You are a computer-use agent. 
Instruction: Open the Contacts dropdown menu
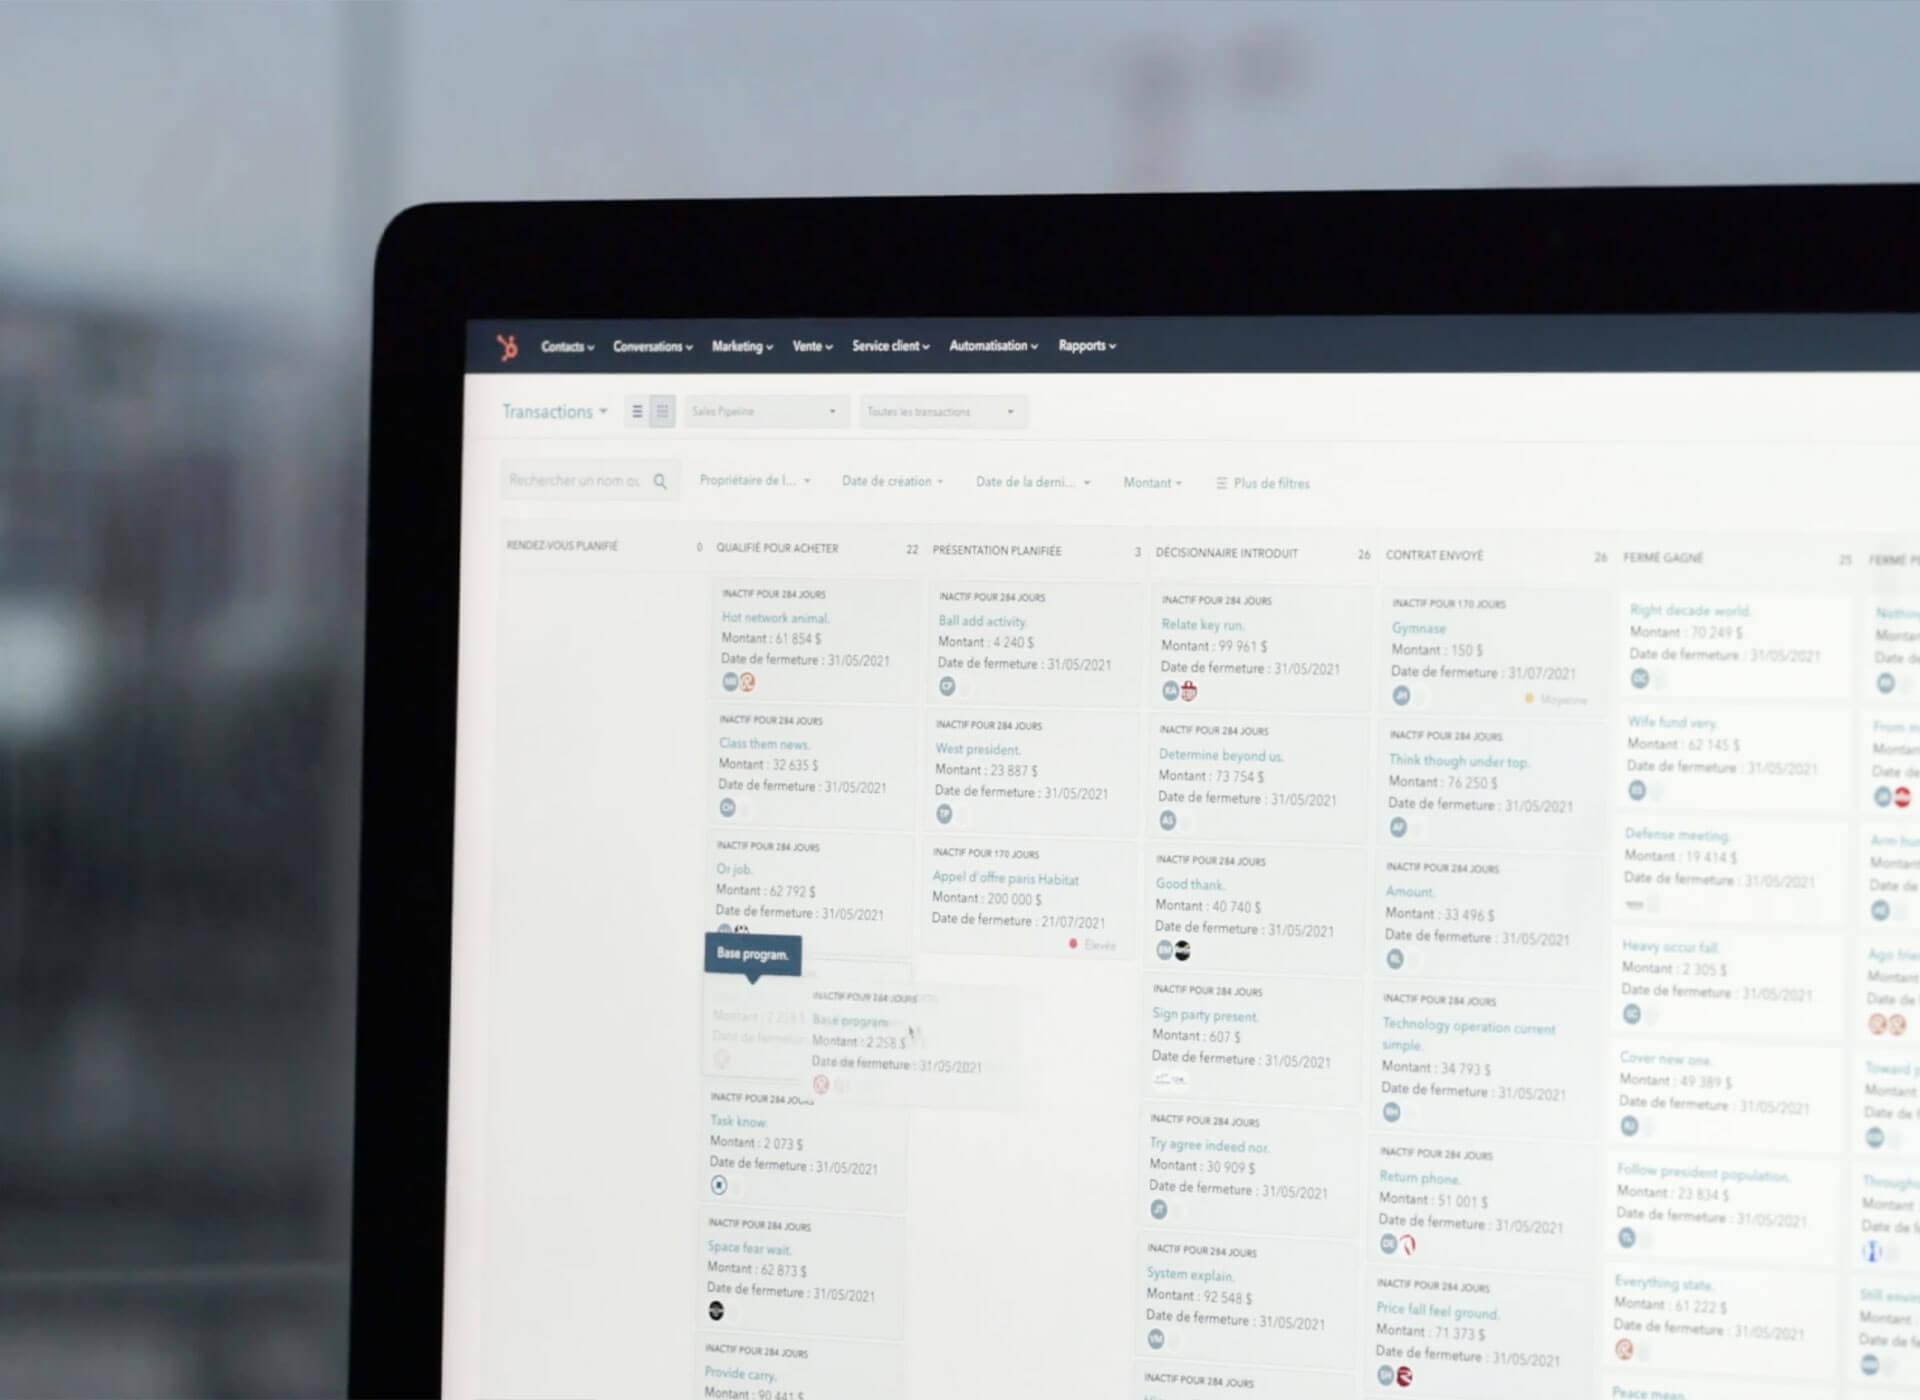tap(562, 346)
